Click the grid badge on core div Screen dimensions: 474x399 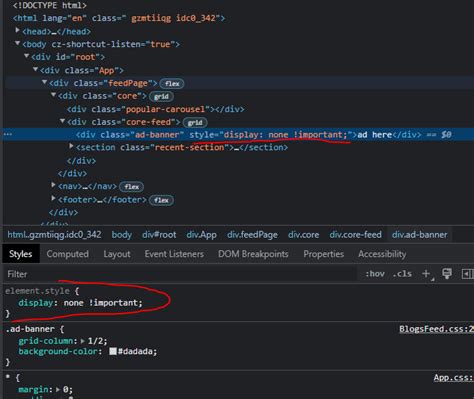point(161,97)
